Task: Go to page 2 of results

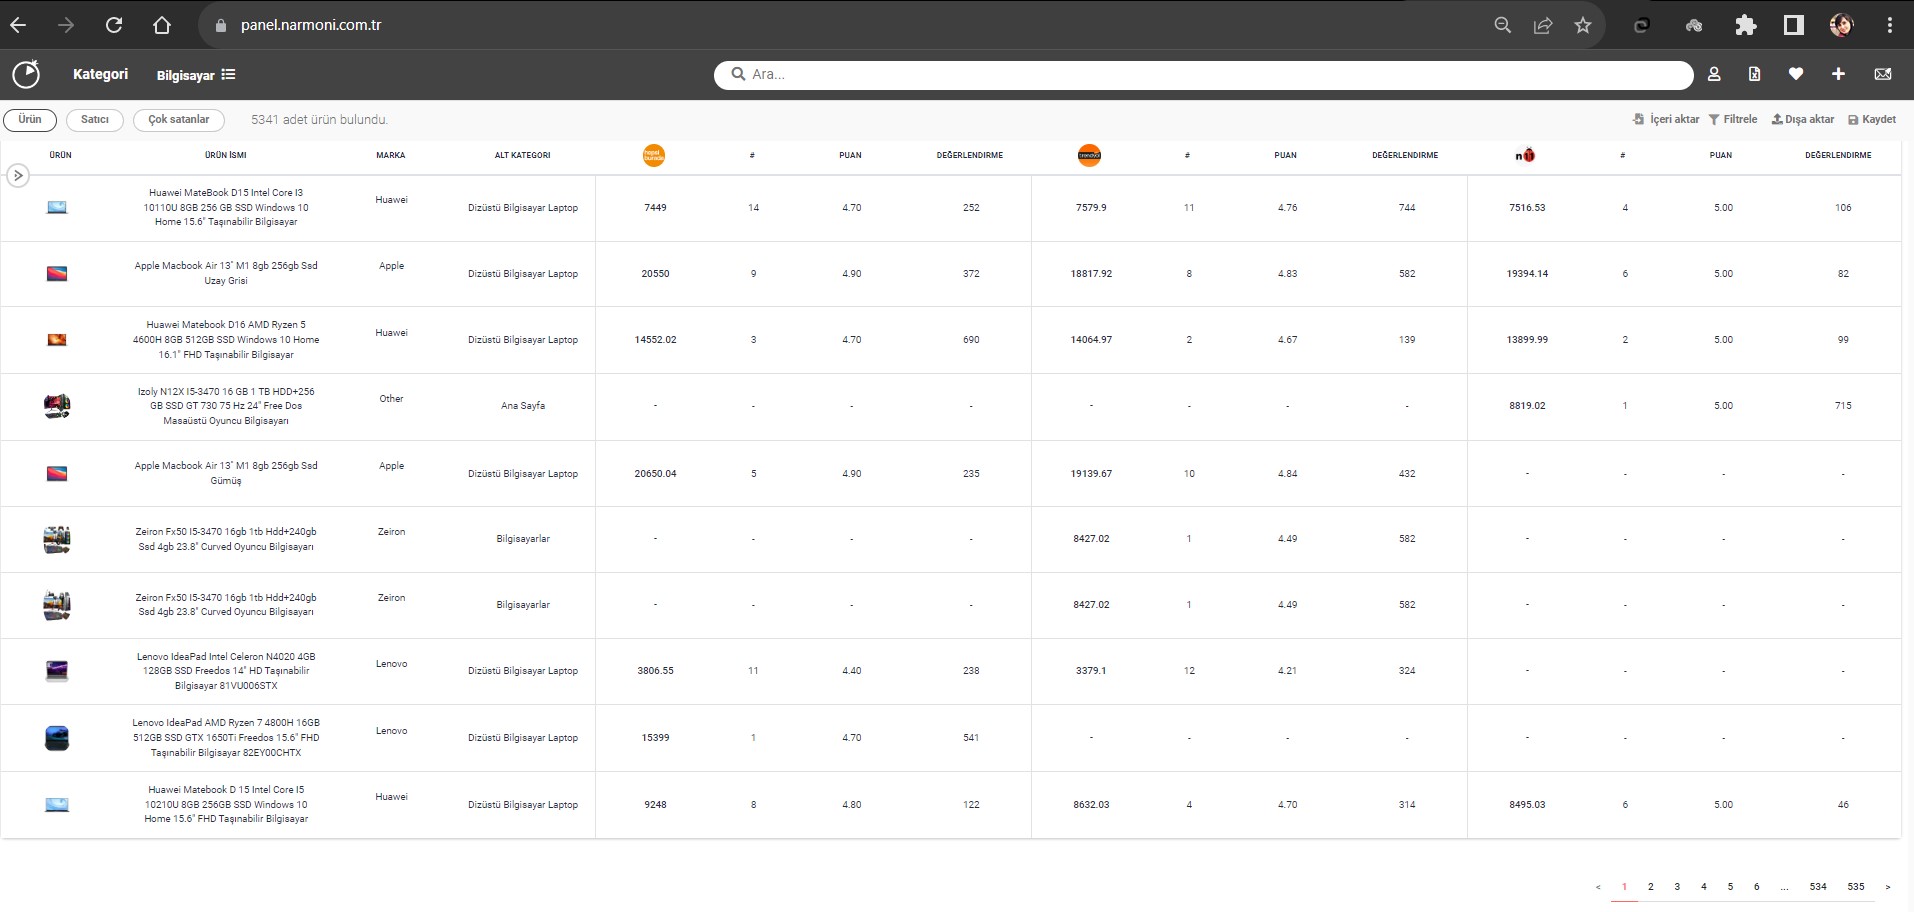Action: (x=1650, y=887)
